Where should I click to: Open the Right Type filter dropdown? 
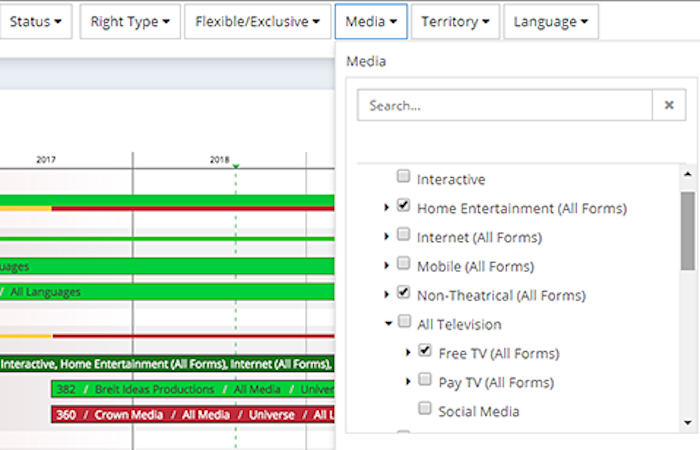pyautogui.click(x=129, y=21)
